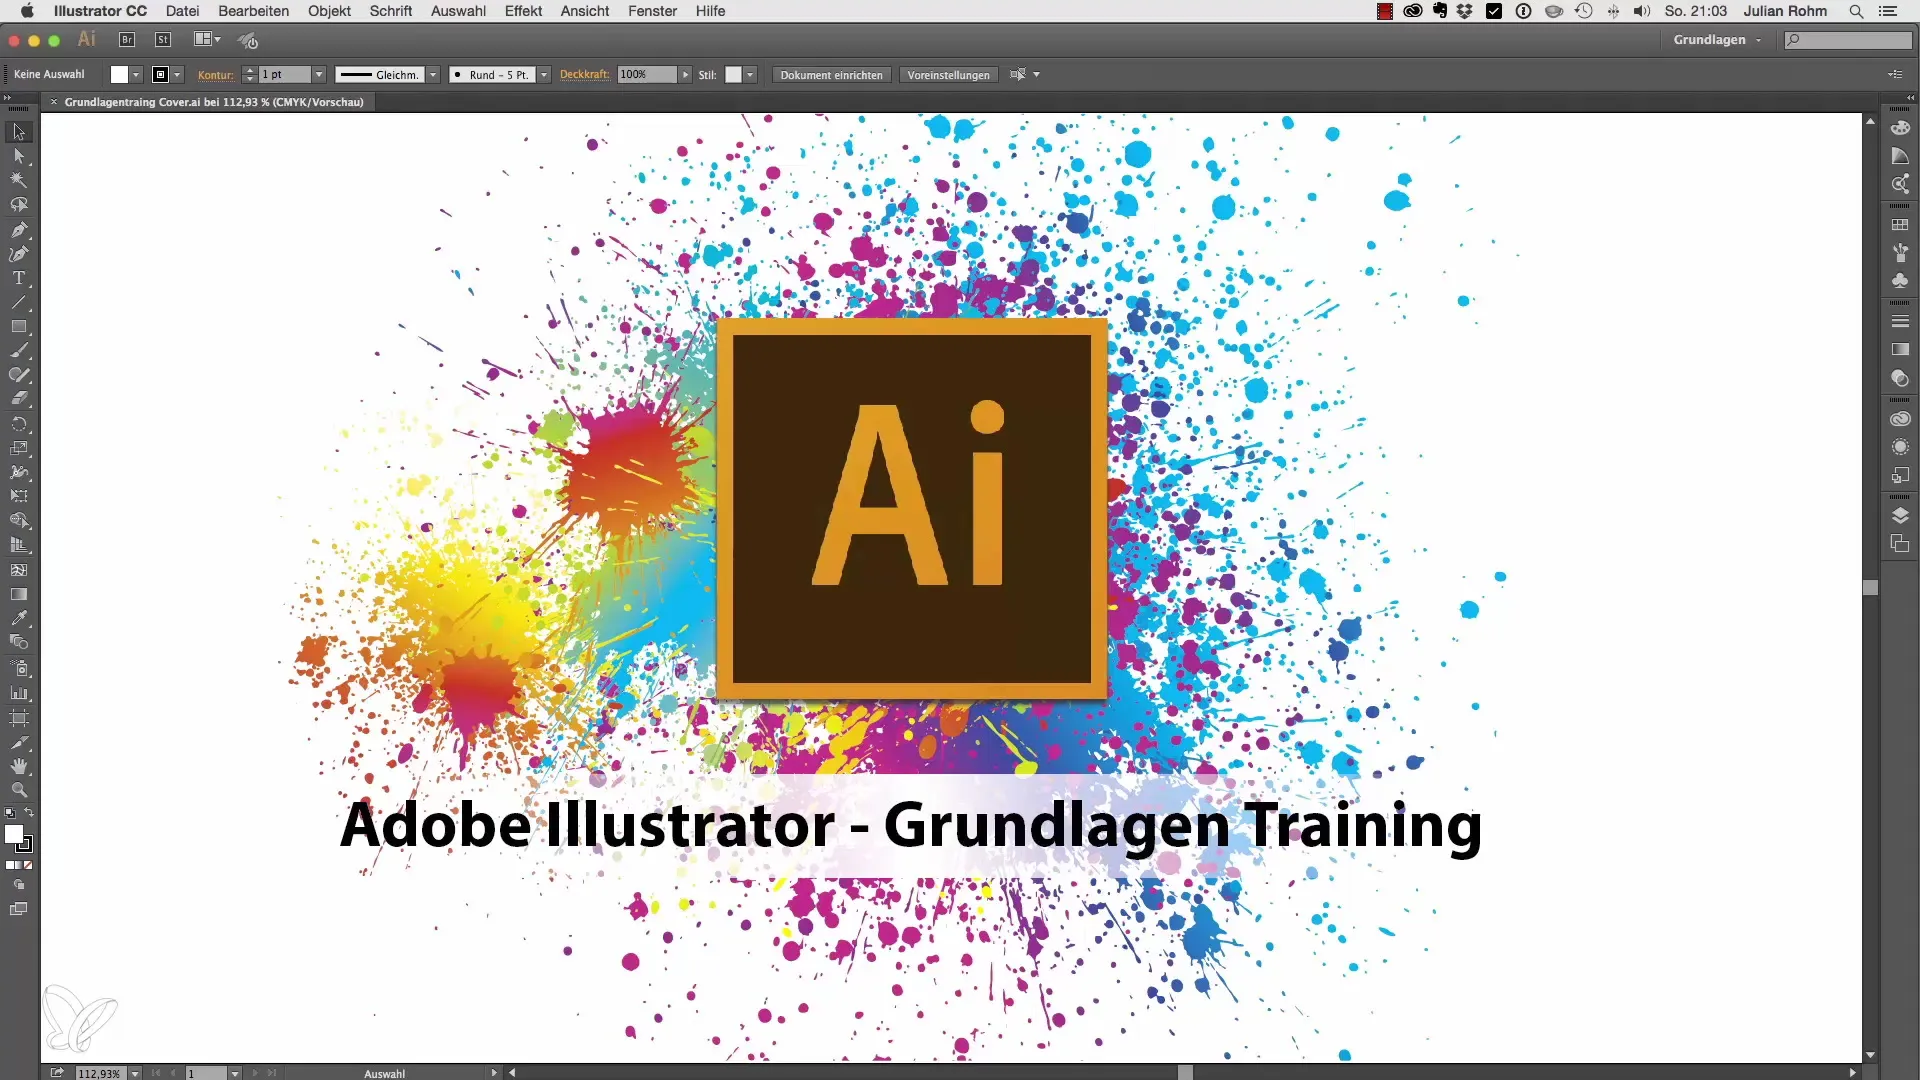Viewport: 1920px width, 1080px height.
Task: Open the Gleichm. stroke profile dropdown
Action: click(433, 75)
